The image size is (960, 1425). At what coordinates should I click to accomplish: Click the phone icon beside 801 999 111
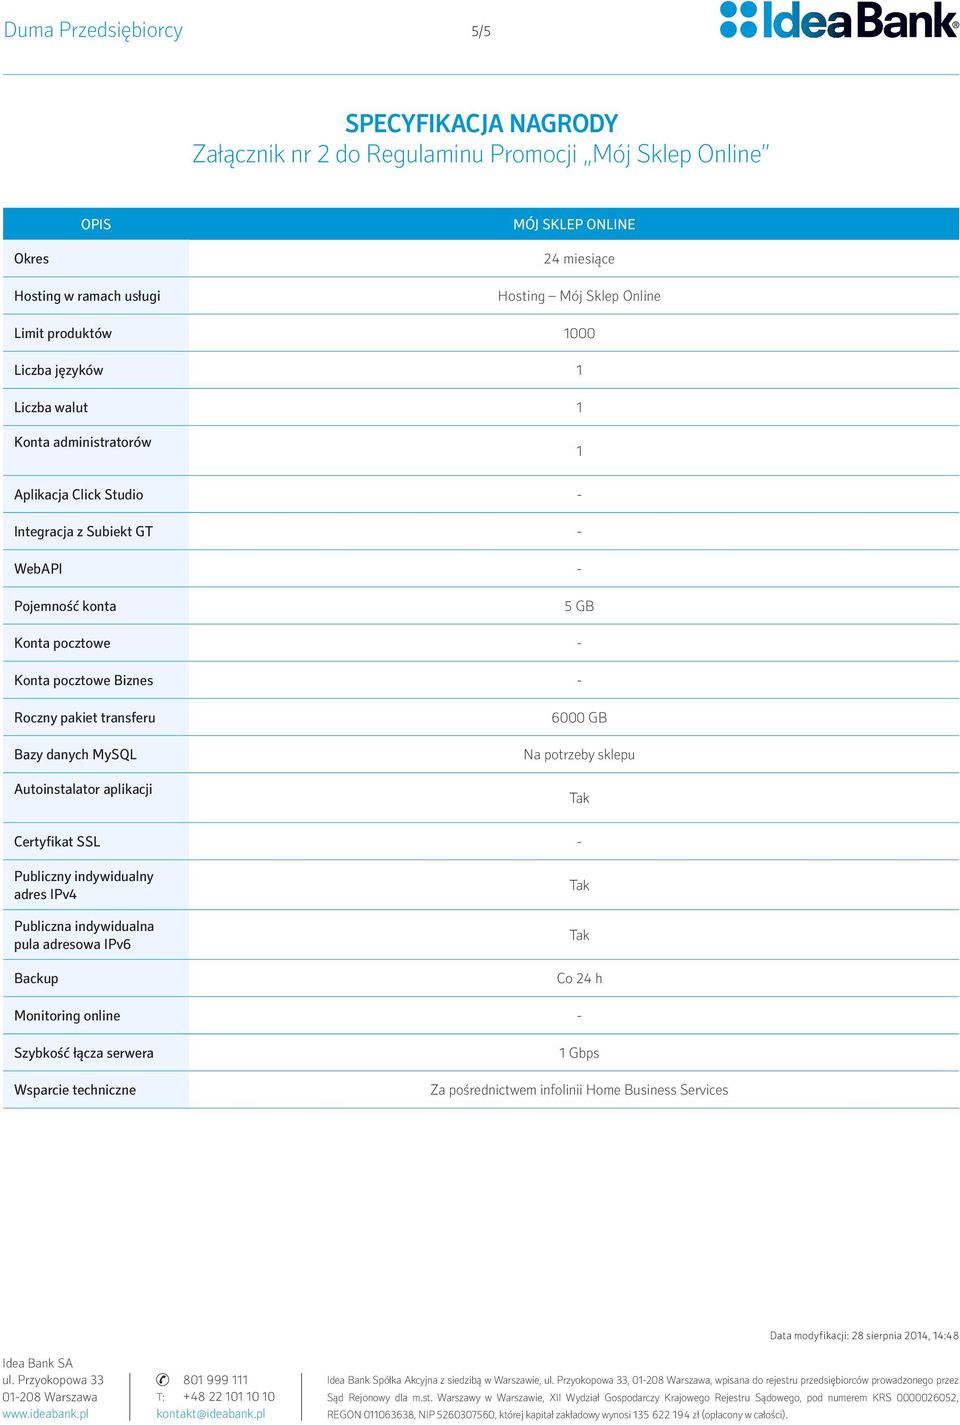pos(163,1380)
